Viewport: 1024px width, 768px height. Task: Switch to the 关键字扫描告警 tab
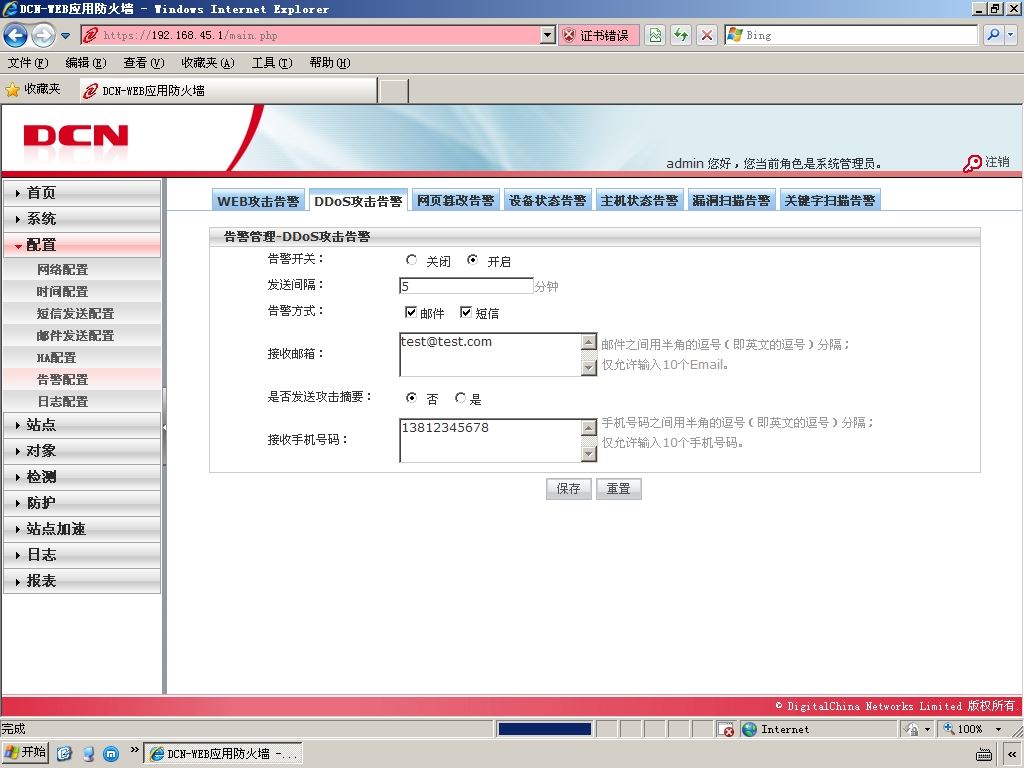click(830, 200)
